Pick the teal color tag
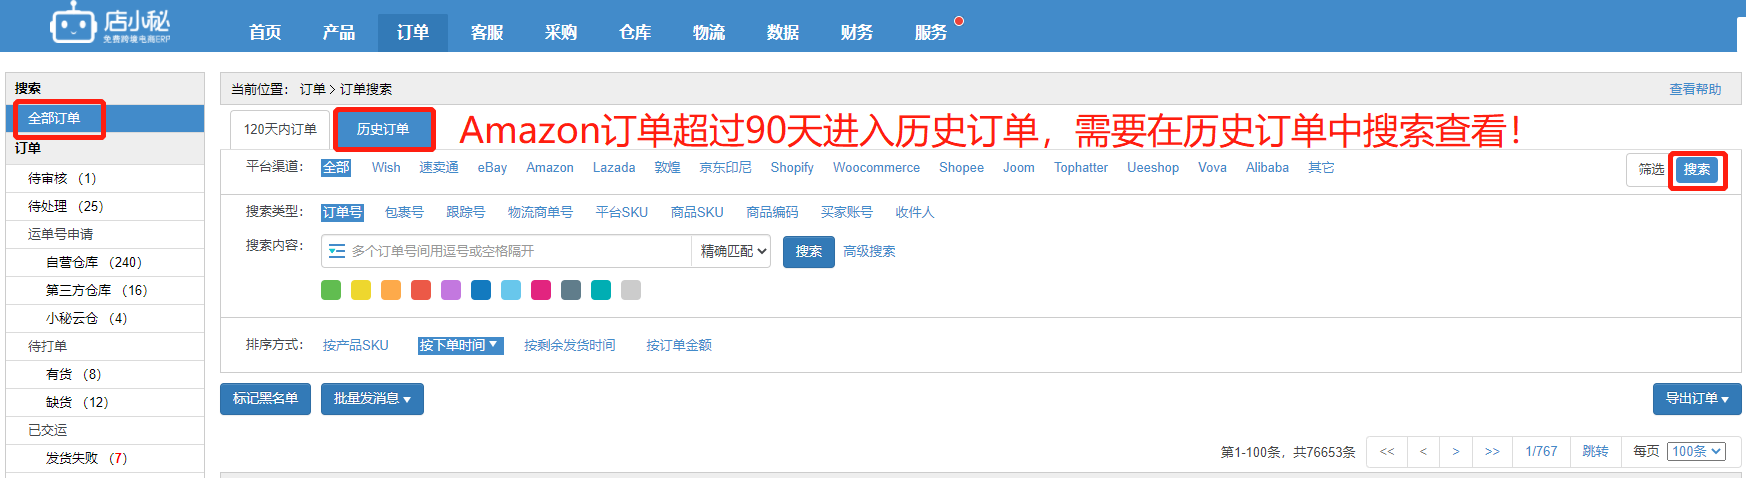 point(601,290)
